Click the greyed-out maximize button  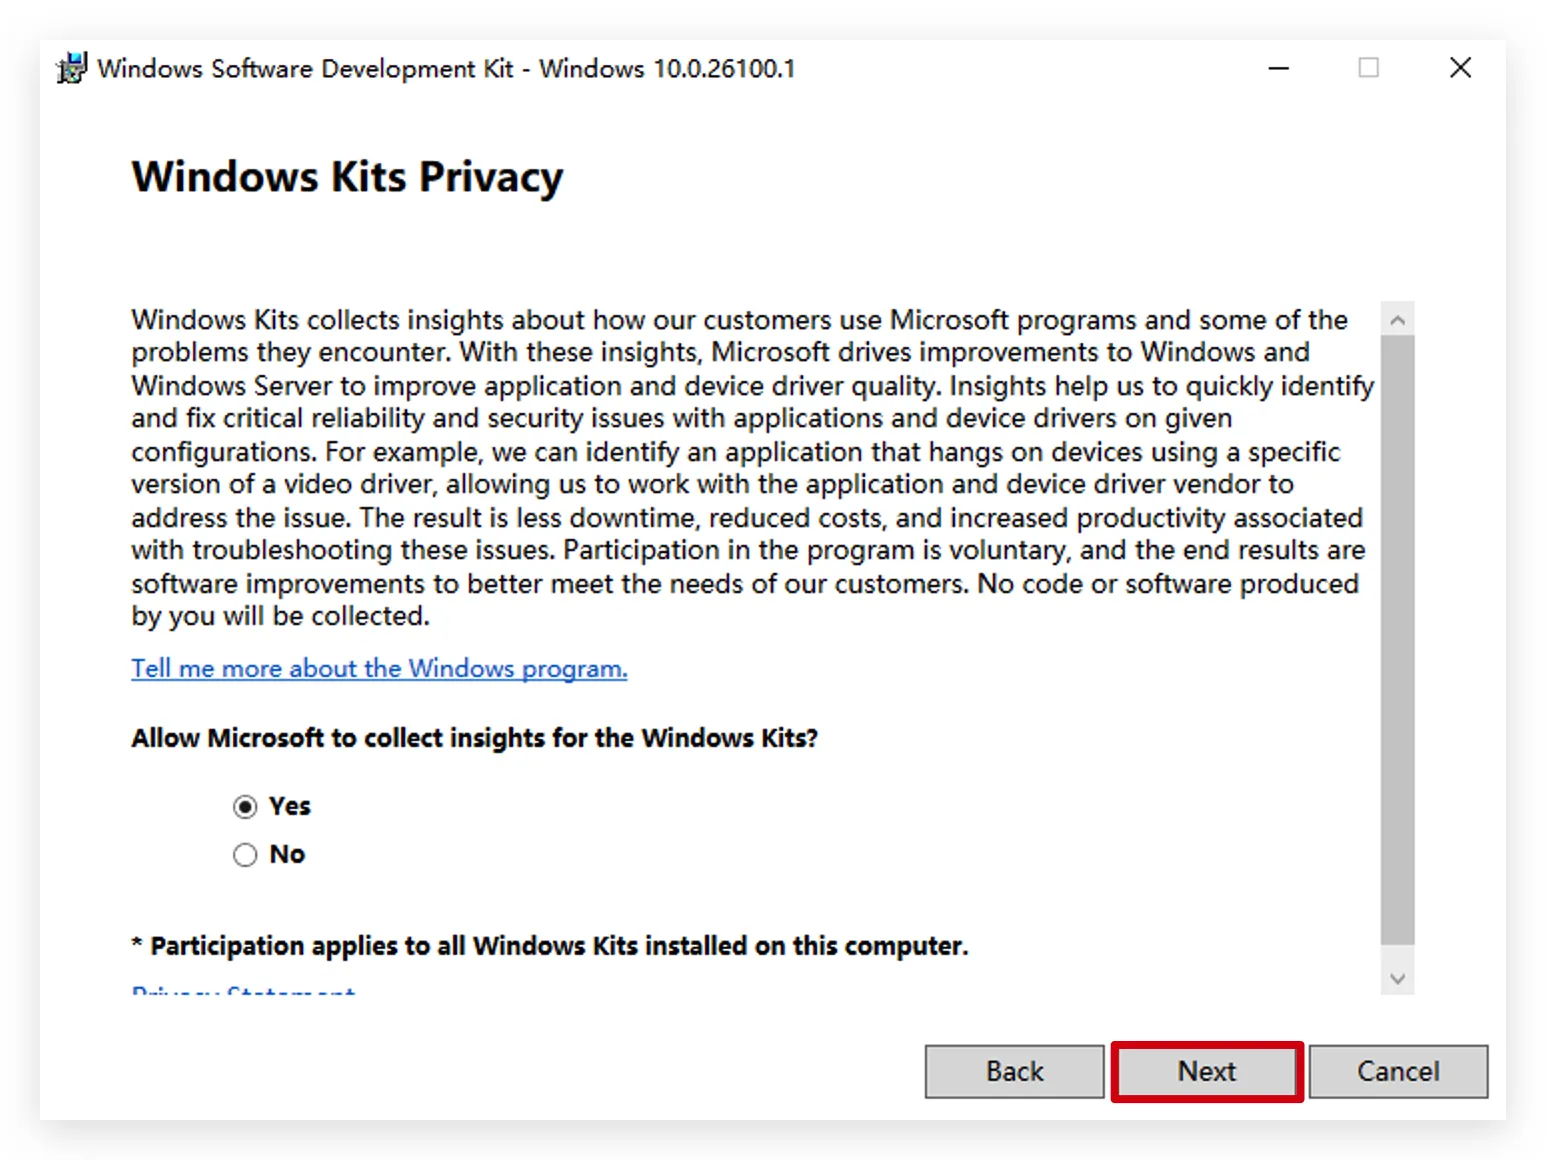(x=1368, y=68)
